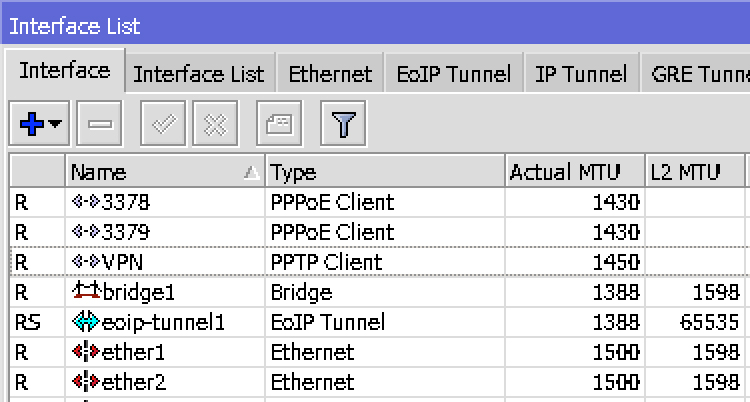Click the Remove minus button
This screenshot has height=402, width=750.
(98, 125)
